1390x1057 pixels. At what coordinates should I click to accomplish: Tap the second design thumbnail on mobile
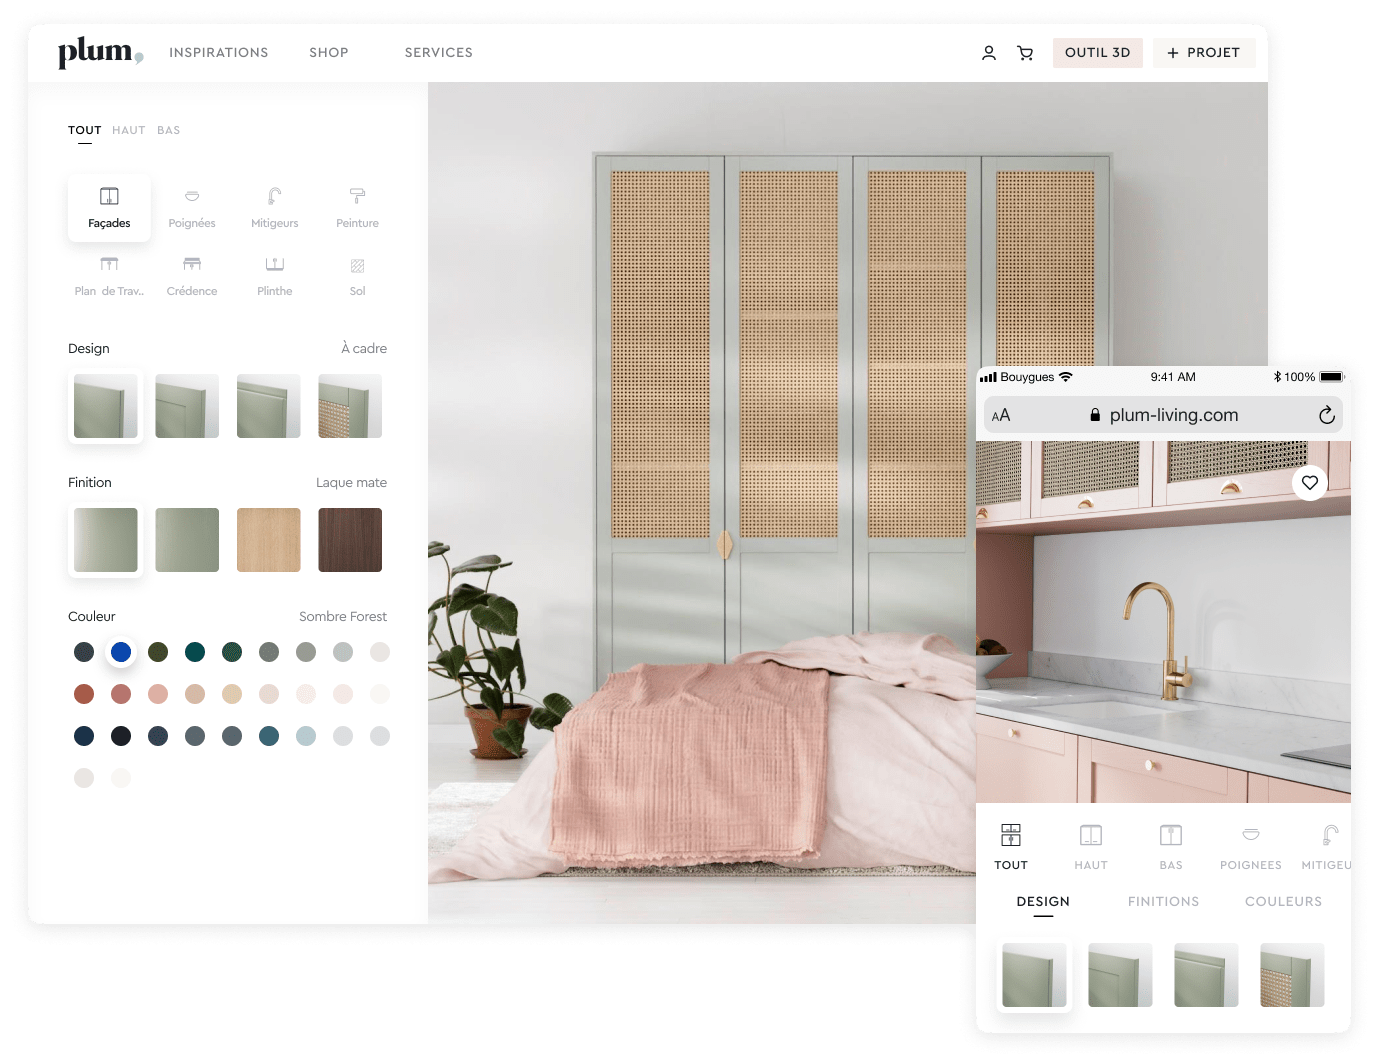1120,975
